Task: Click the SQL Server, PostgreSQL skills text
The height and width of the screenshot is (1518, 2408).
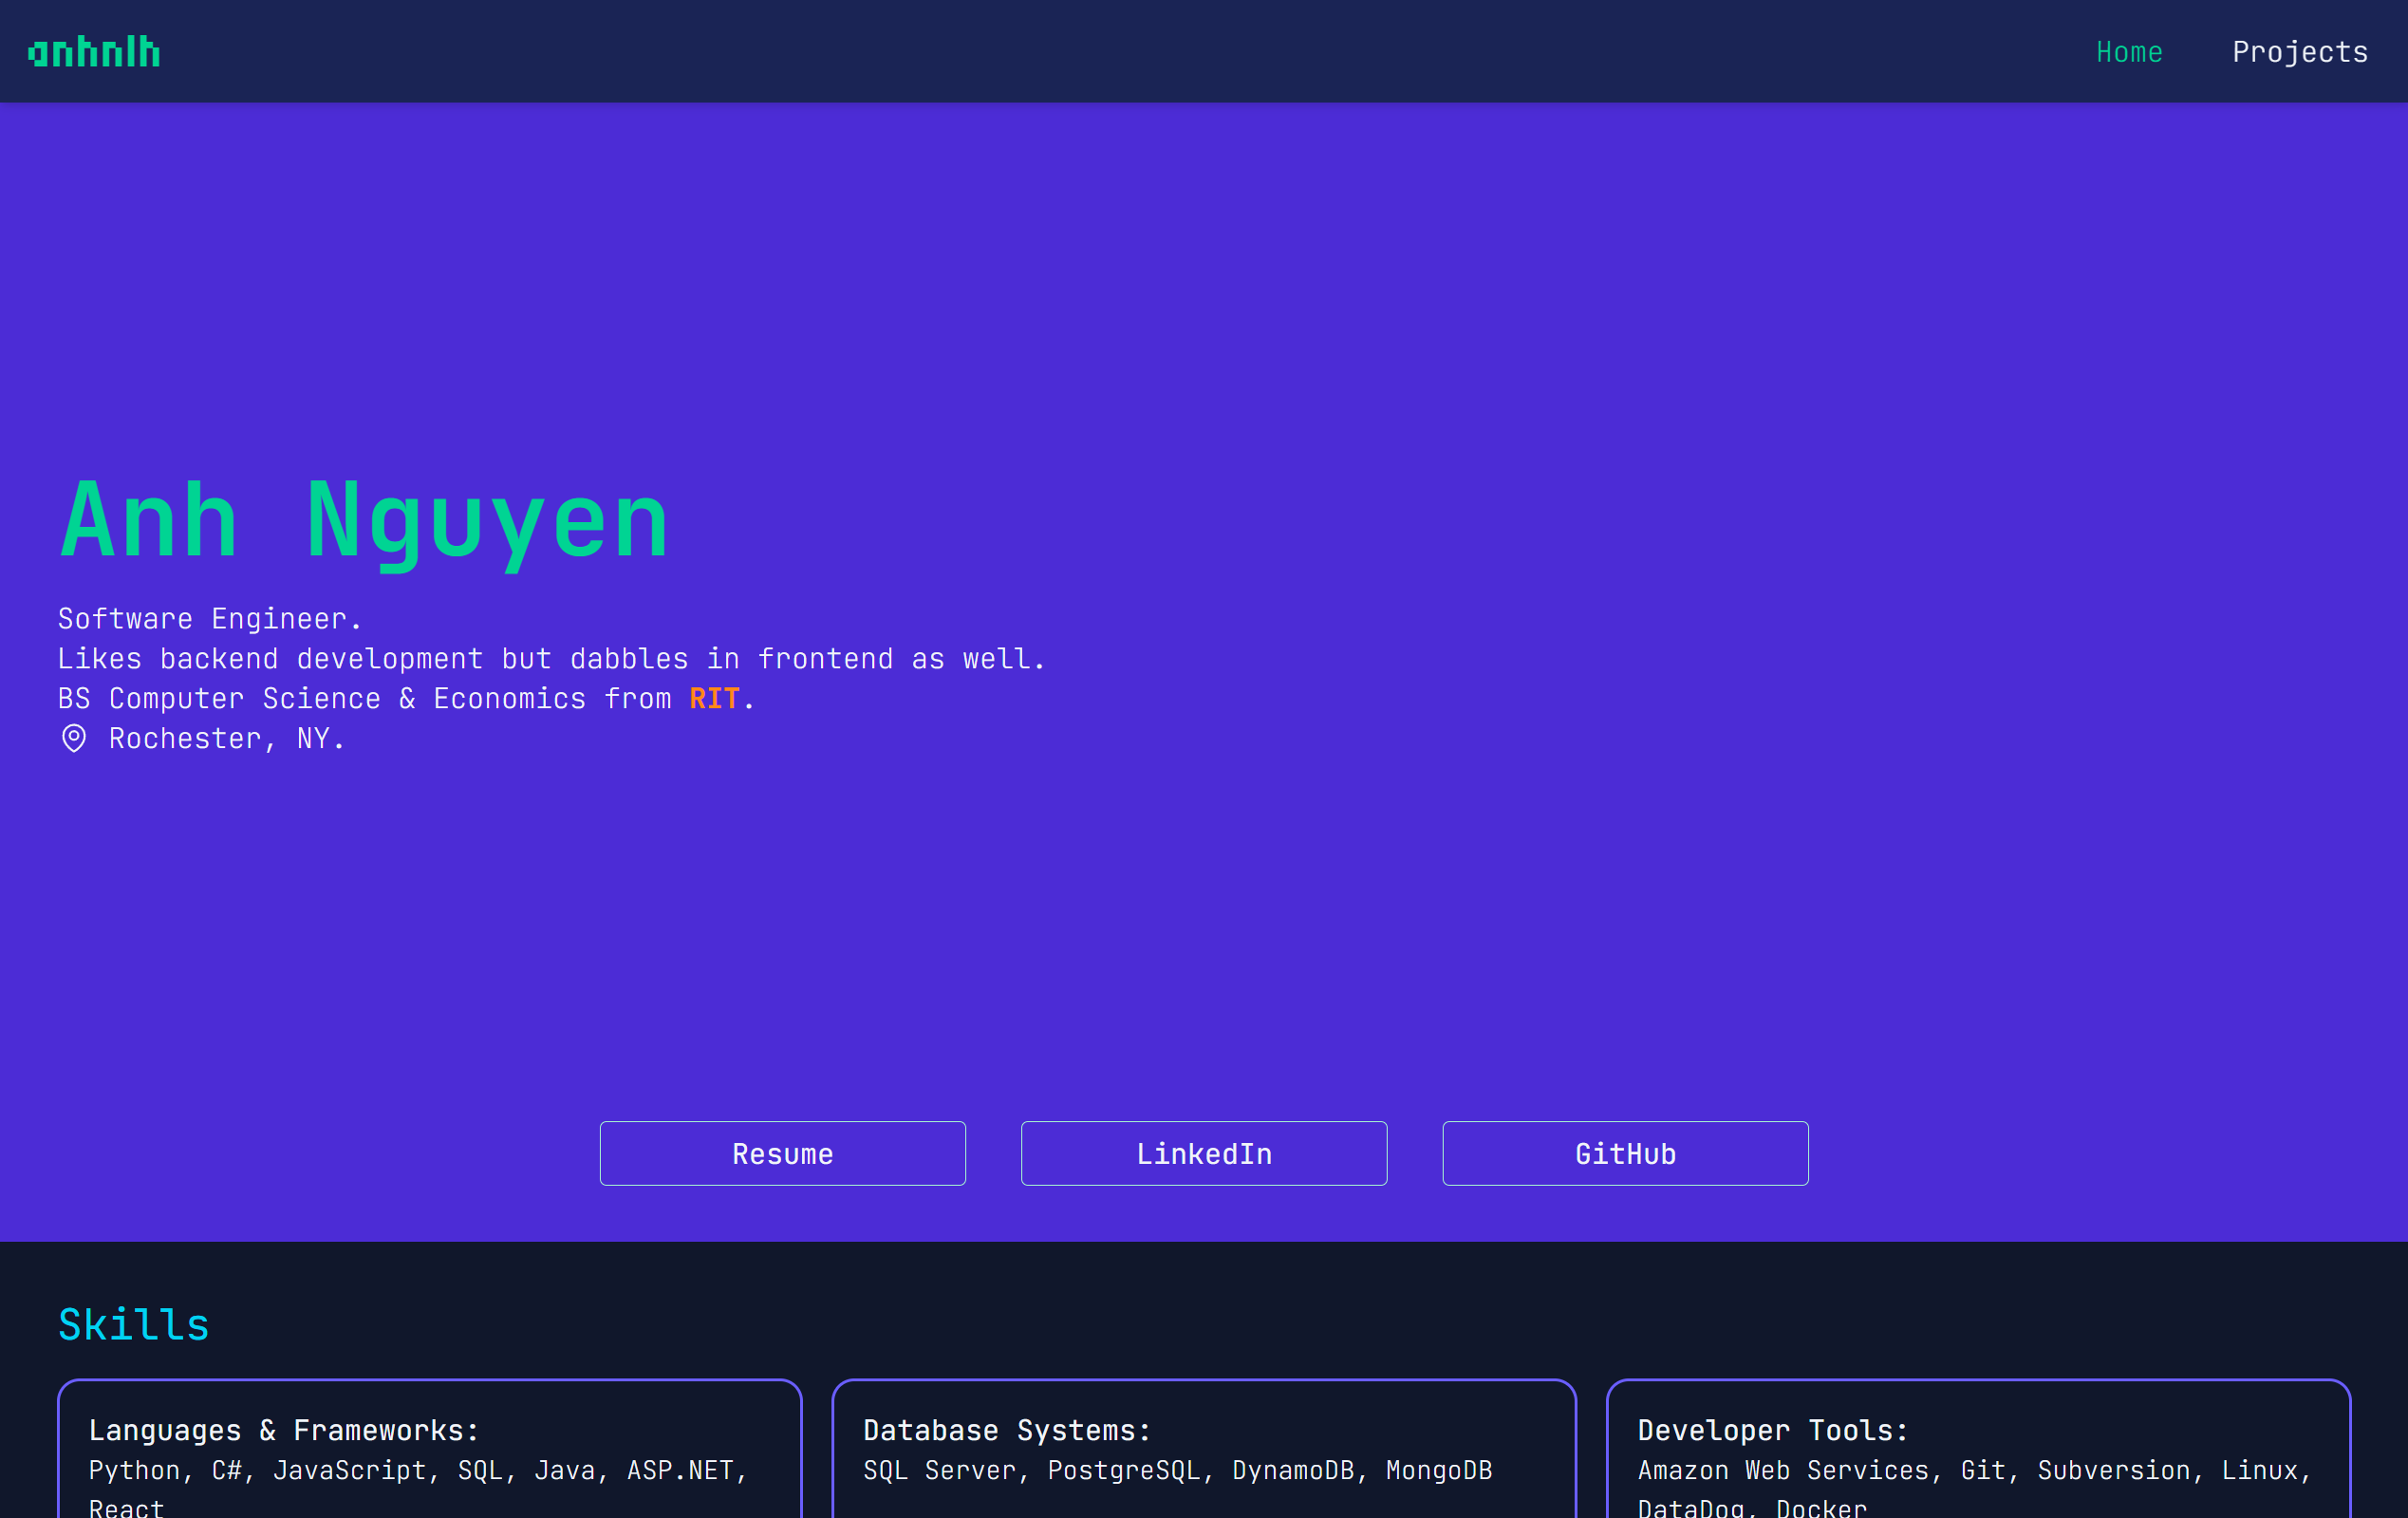Action: [1177, 1470]
